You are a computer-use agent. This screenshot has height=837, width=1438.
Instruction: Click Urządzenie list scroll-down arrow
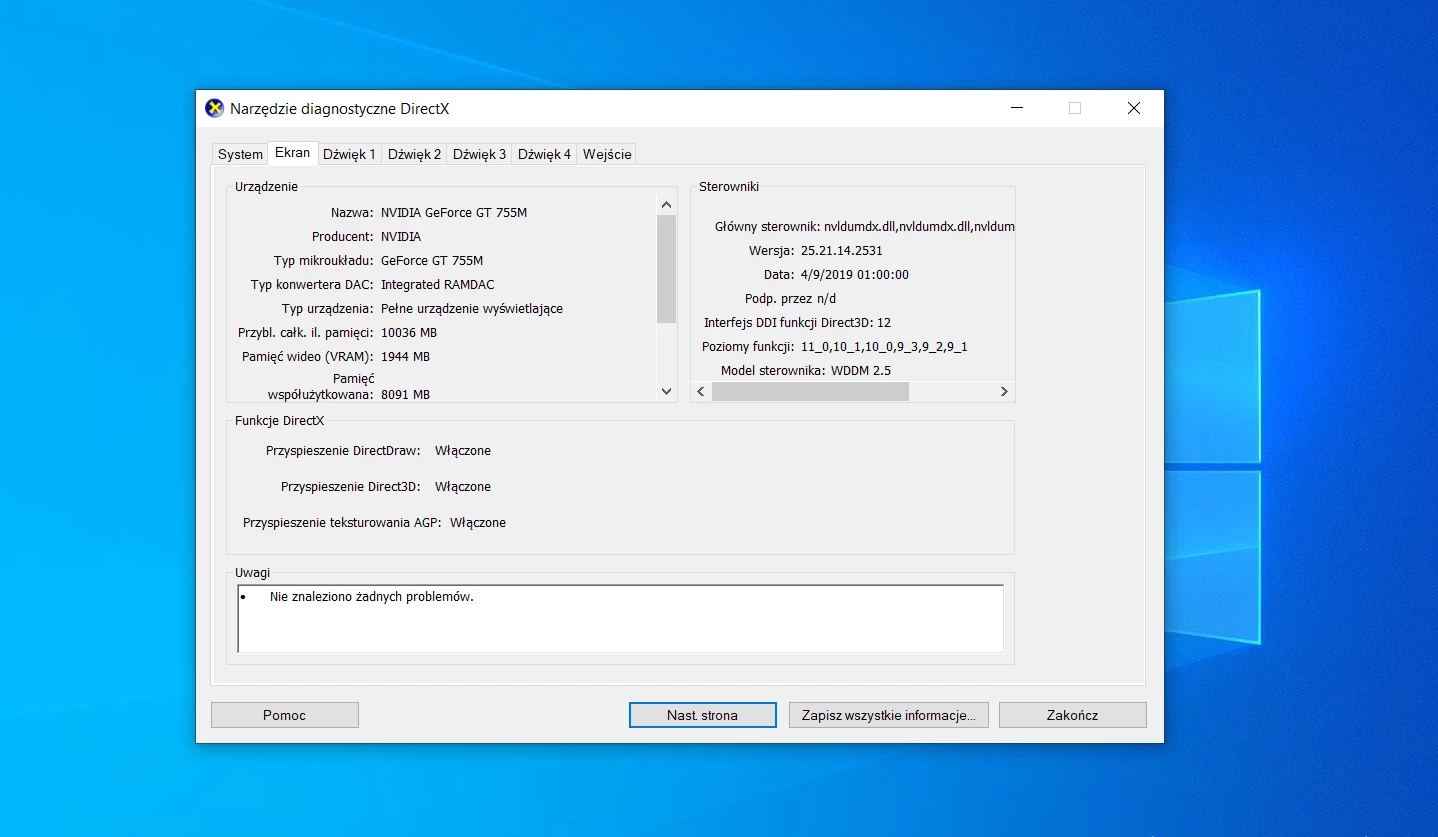pyautogui.click(x=667, y=392)
